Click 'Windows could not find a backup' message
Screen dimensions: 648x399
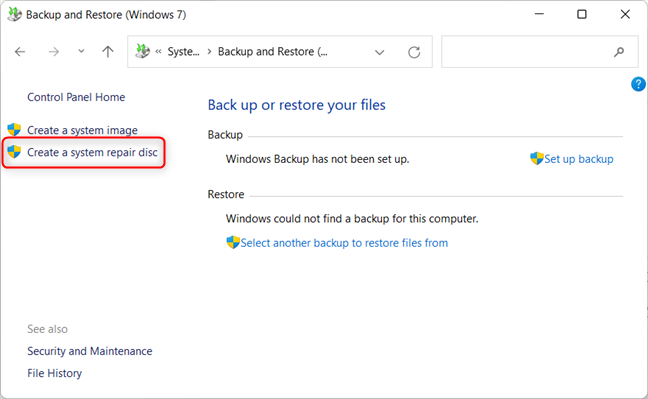coord(352,219)
